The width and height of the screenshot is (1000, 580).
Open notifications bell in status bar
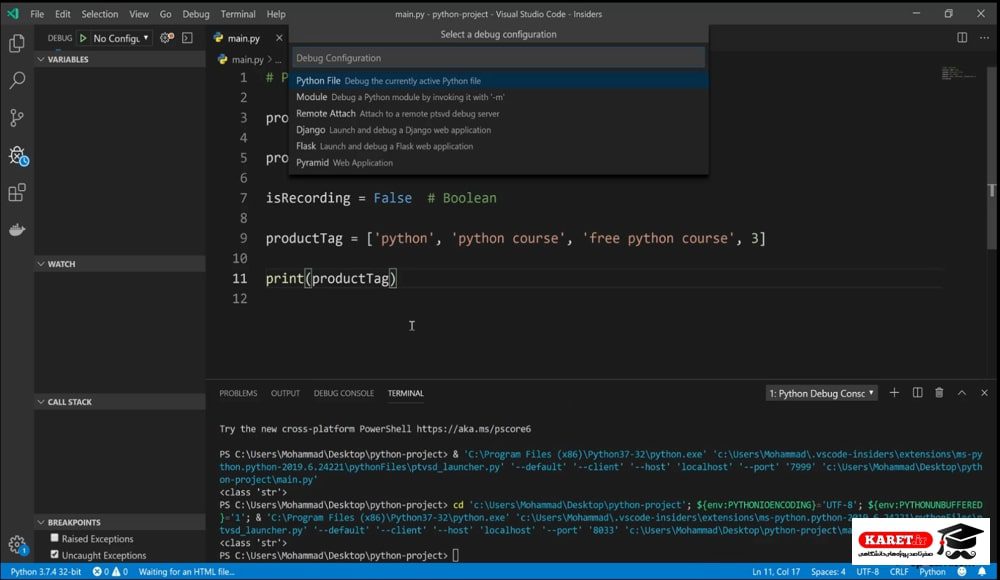(x=982, y=572)
